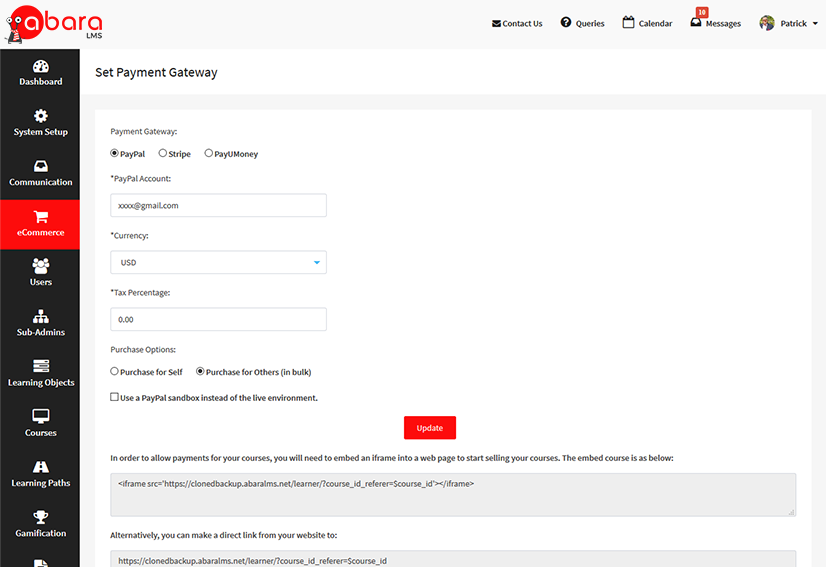
Task: Open Communication inbox icon
Action: [x=41, y=167]
